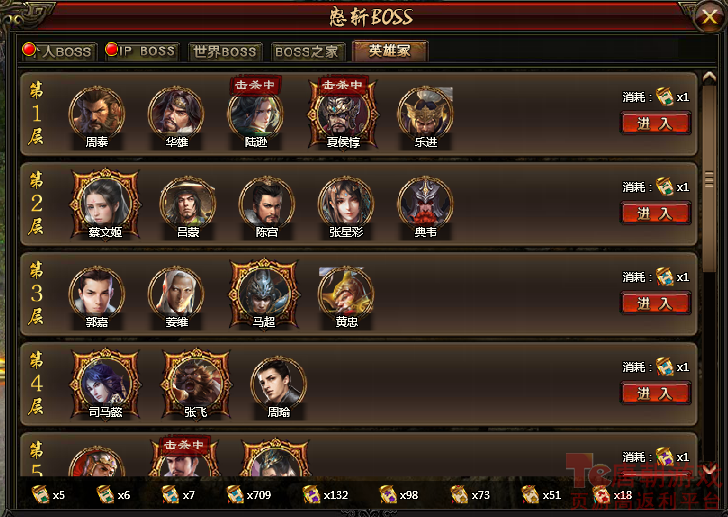The image size is (728, 517).
Task: Select the 英雄冢 tab
Action: [x=390, y=50]
